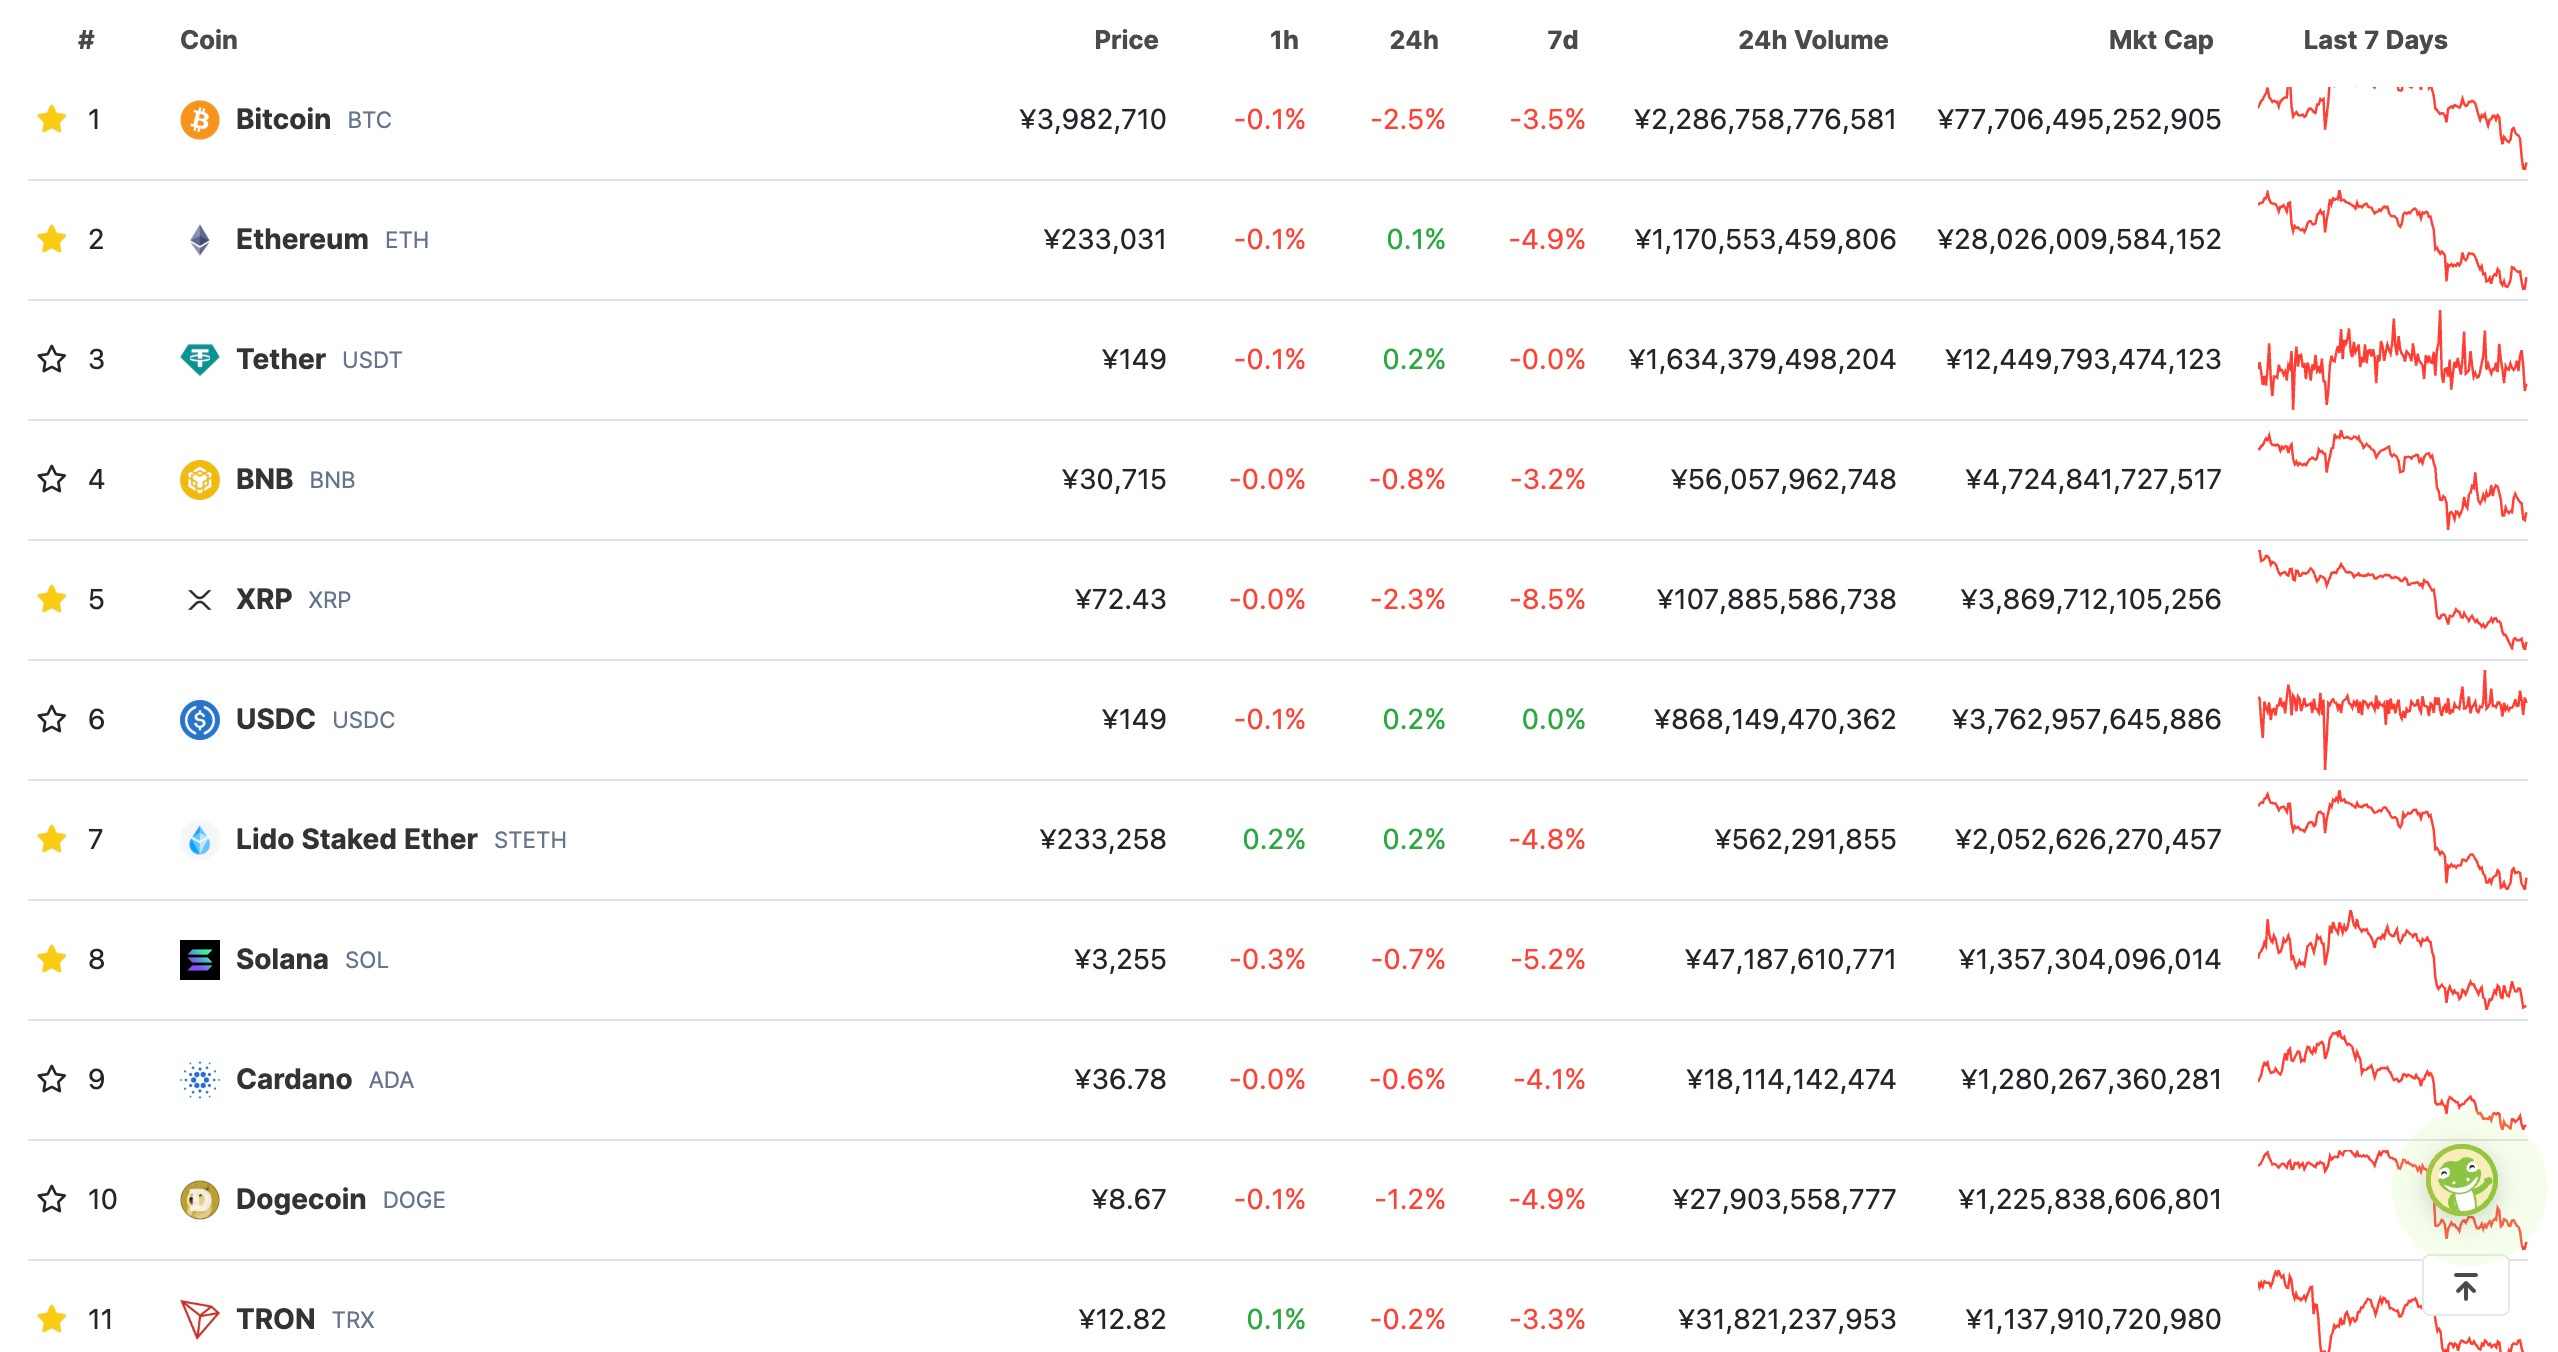Open the Dogecoin coin page
Image resolution: width=2558 pixels, height=1352 pixels.
pos(301,1200)
